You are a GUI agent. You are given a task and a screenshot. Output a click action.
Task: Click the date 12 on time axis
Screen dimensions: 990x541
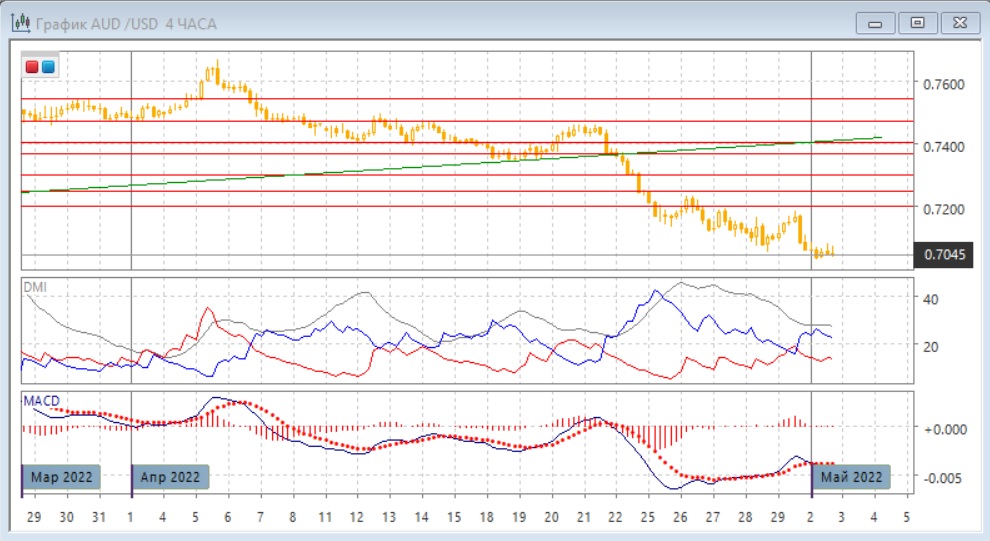pyautogui.click(x=357, y=518)
